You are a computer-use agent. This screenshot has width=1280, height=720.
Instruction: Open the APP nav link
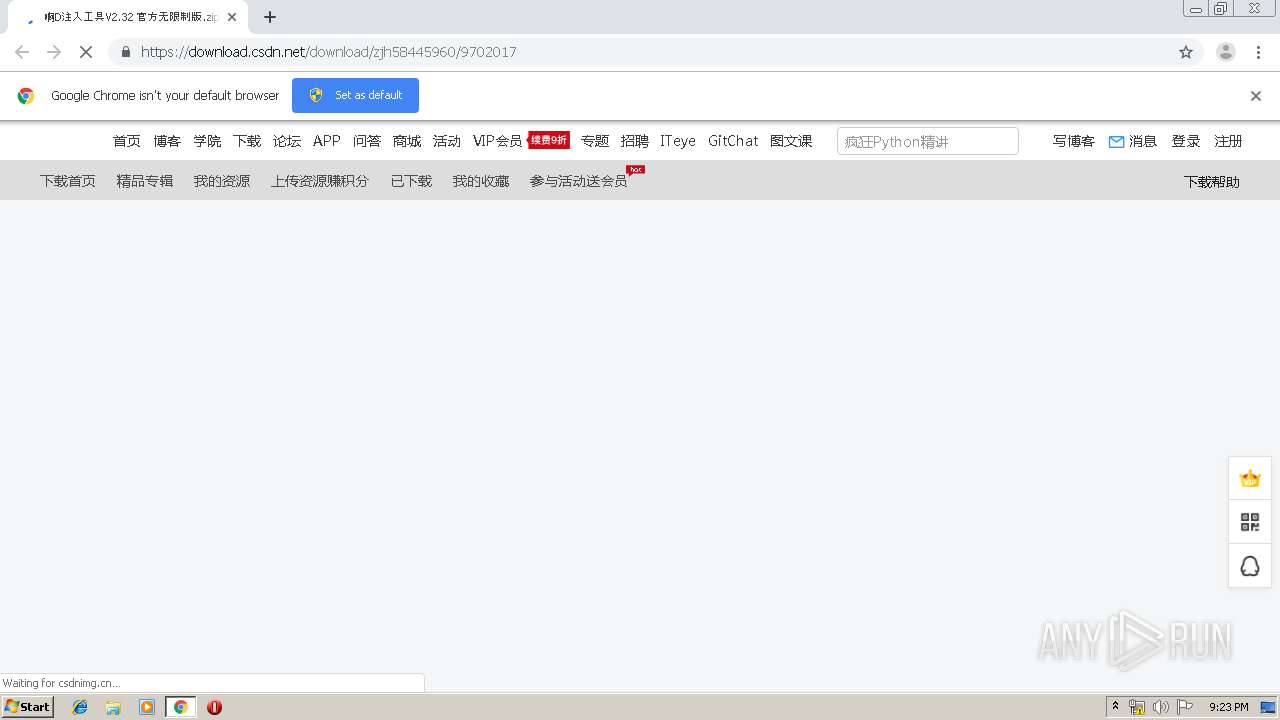tap(327, 141)
